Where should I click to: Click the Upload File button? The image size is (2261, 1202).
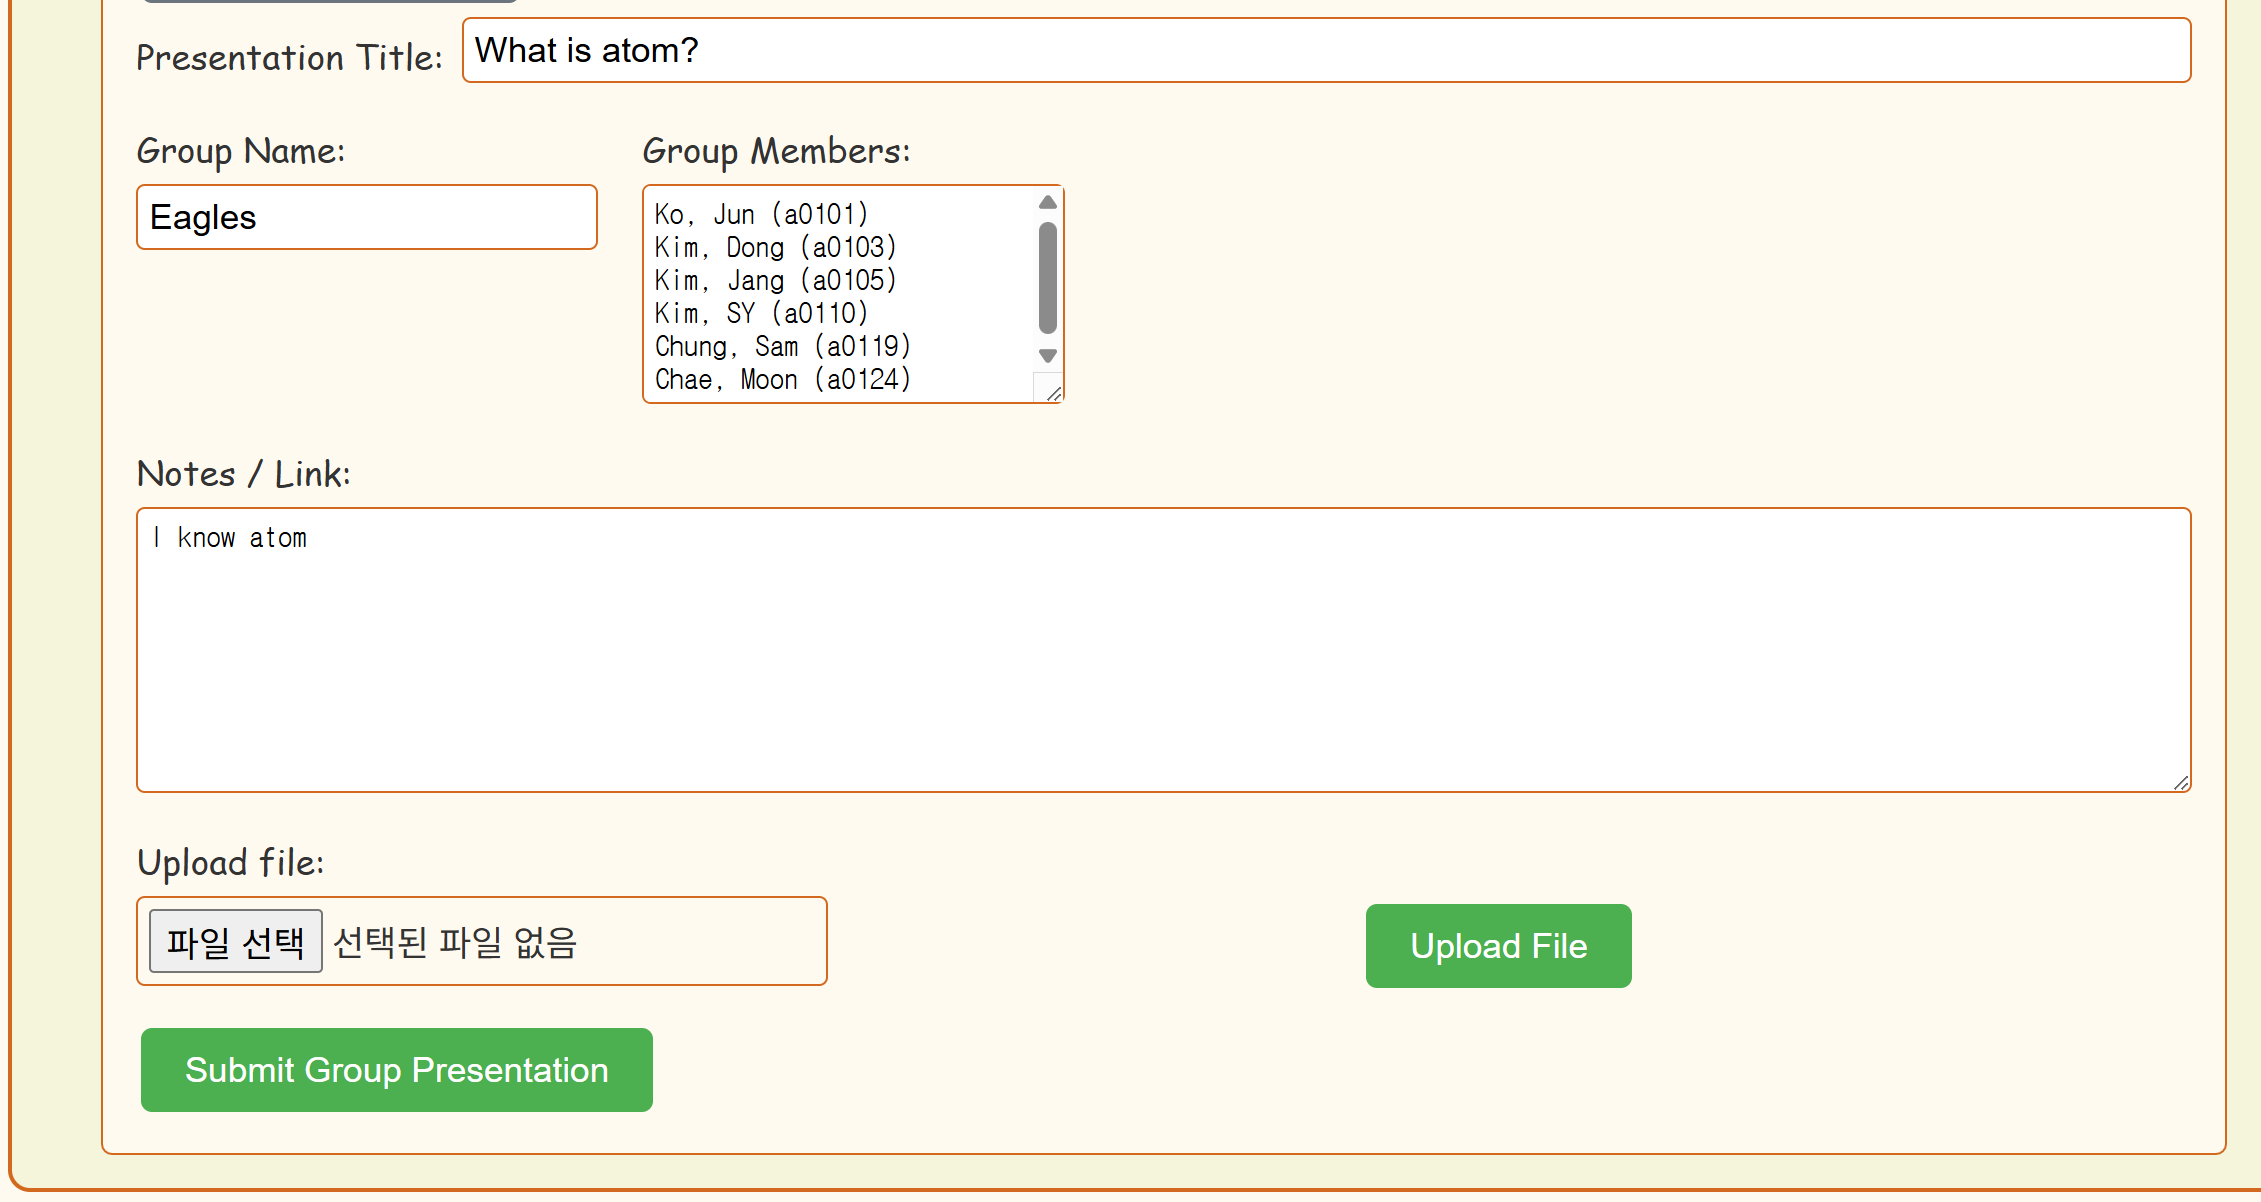click(x=1497, y=945)
